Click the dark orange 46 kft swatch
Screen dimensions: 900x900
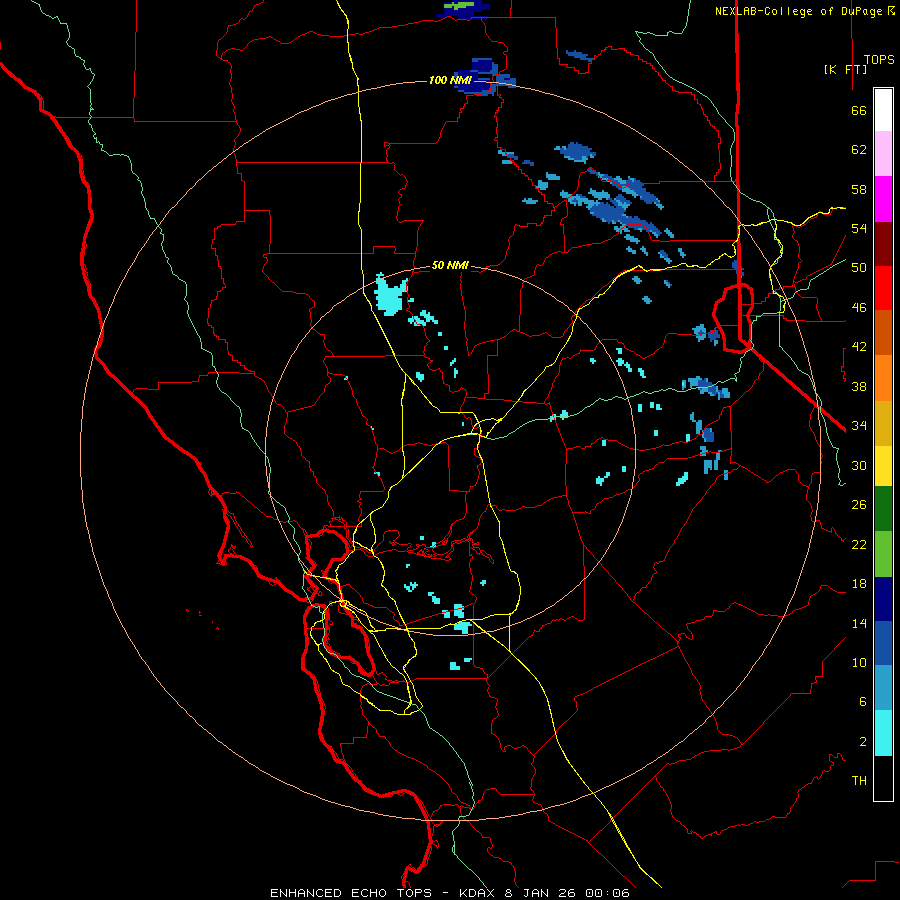(883, 333)
